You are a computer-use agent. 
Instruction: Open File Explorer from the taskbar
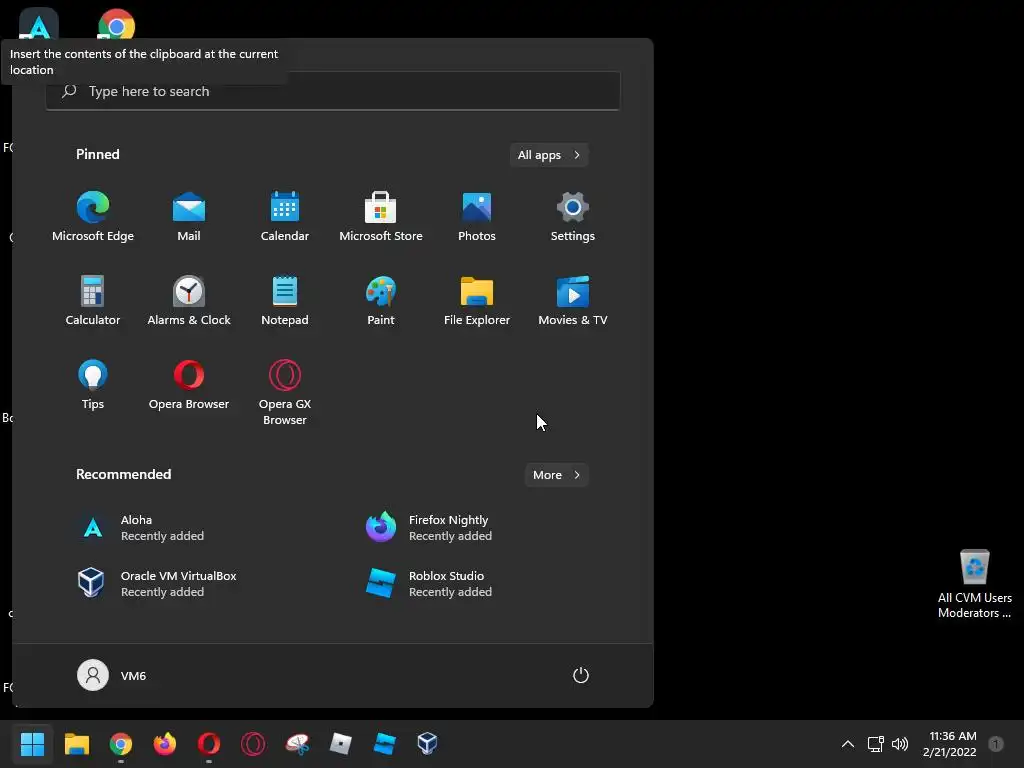click(x=76, y=743)
